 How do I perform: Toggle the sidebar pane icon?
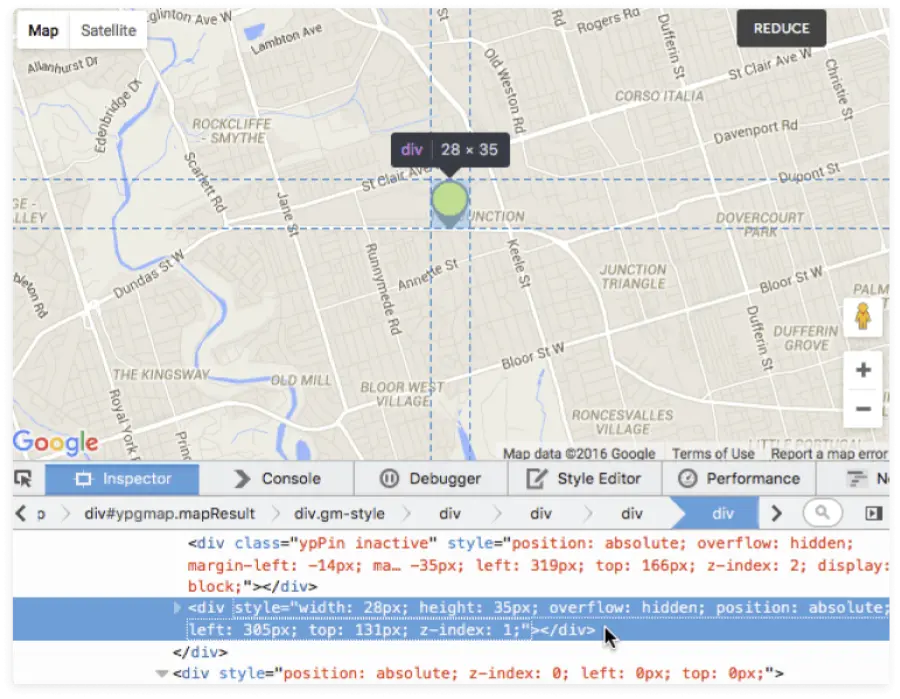click(x=874, y=513)
